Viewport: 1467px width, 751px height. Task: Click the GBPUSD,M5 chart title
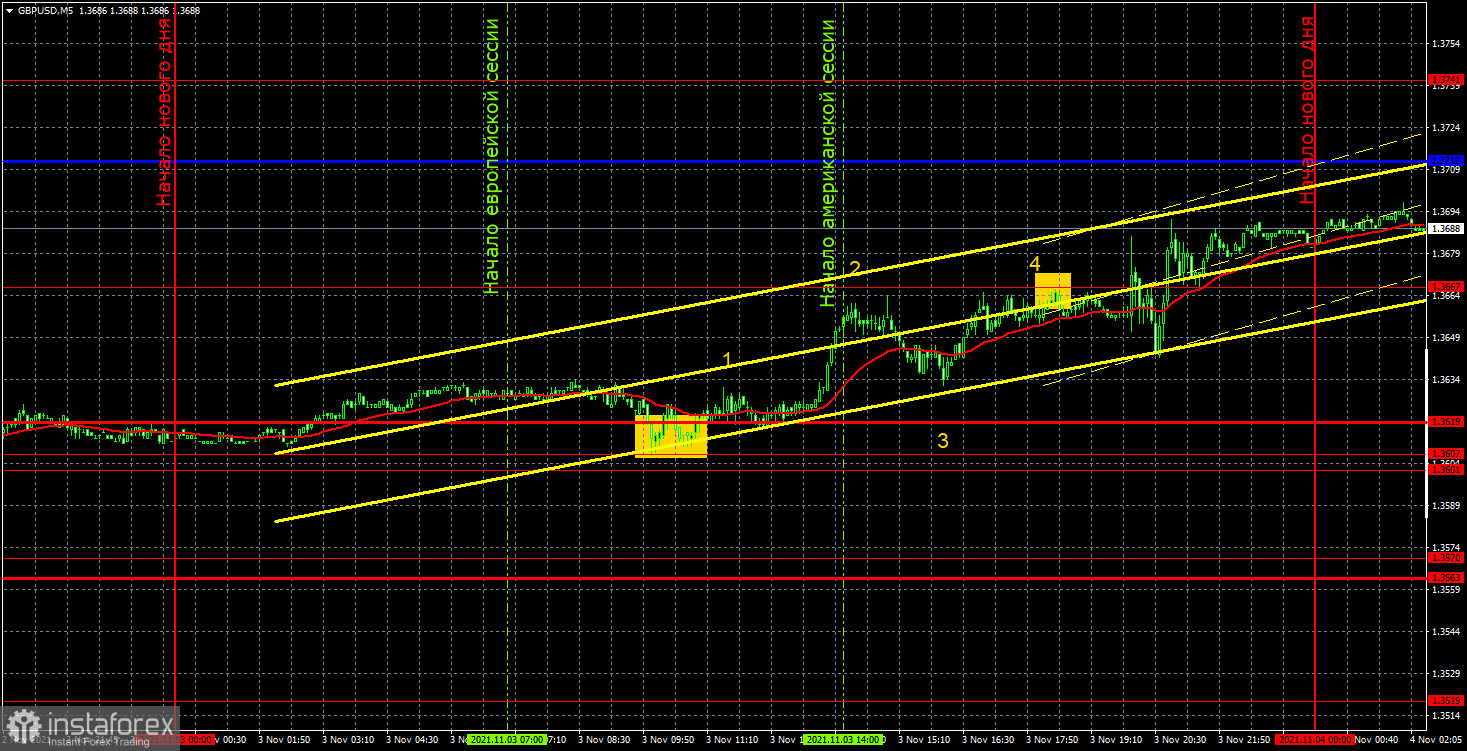pos(45,10)
